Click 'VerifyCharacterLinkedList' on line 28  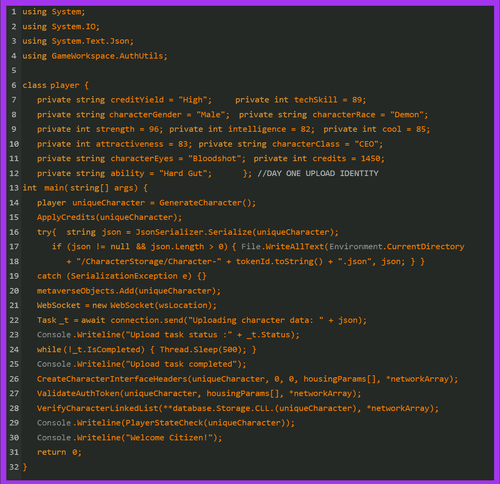click(97, 408)
